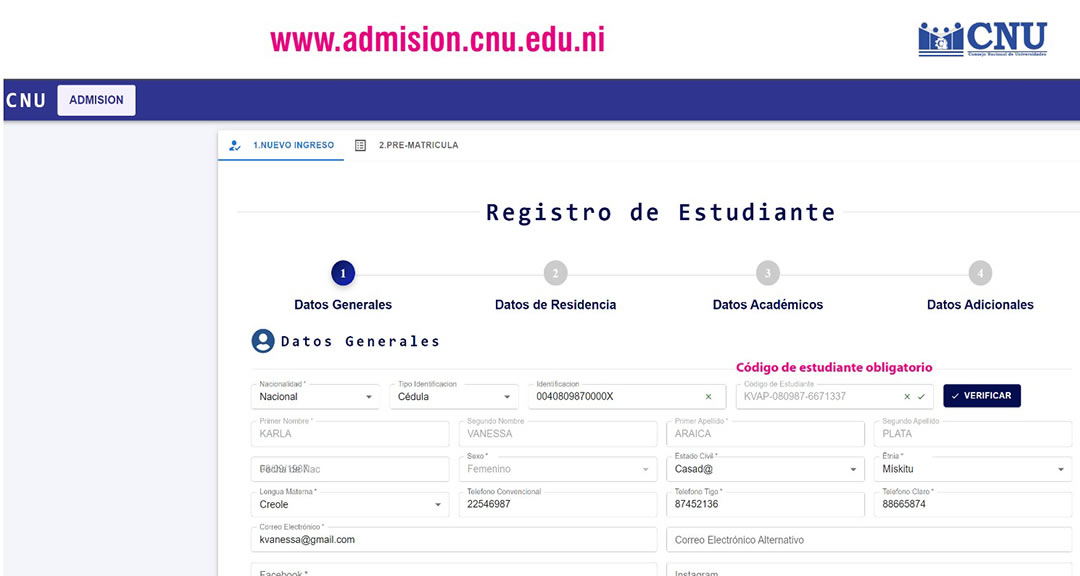Clear the Identificacion field with its X icon
Image resolution: width=1080 pixels, height=576 pixels.
point(709,397)
